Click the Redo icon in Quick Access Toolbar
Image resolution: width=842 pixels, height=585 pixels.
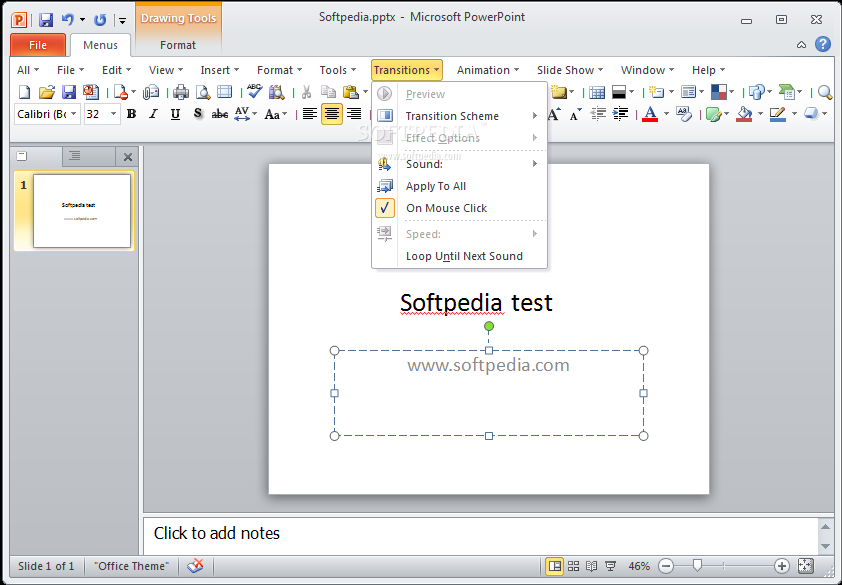point(100,20)
